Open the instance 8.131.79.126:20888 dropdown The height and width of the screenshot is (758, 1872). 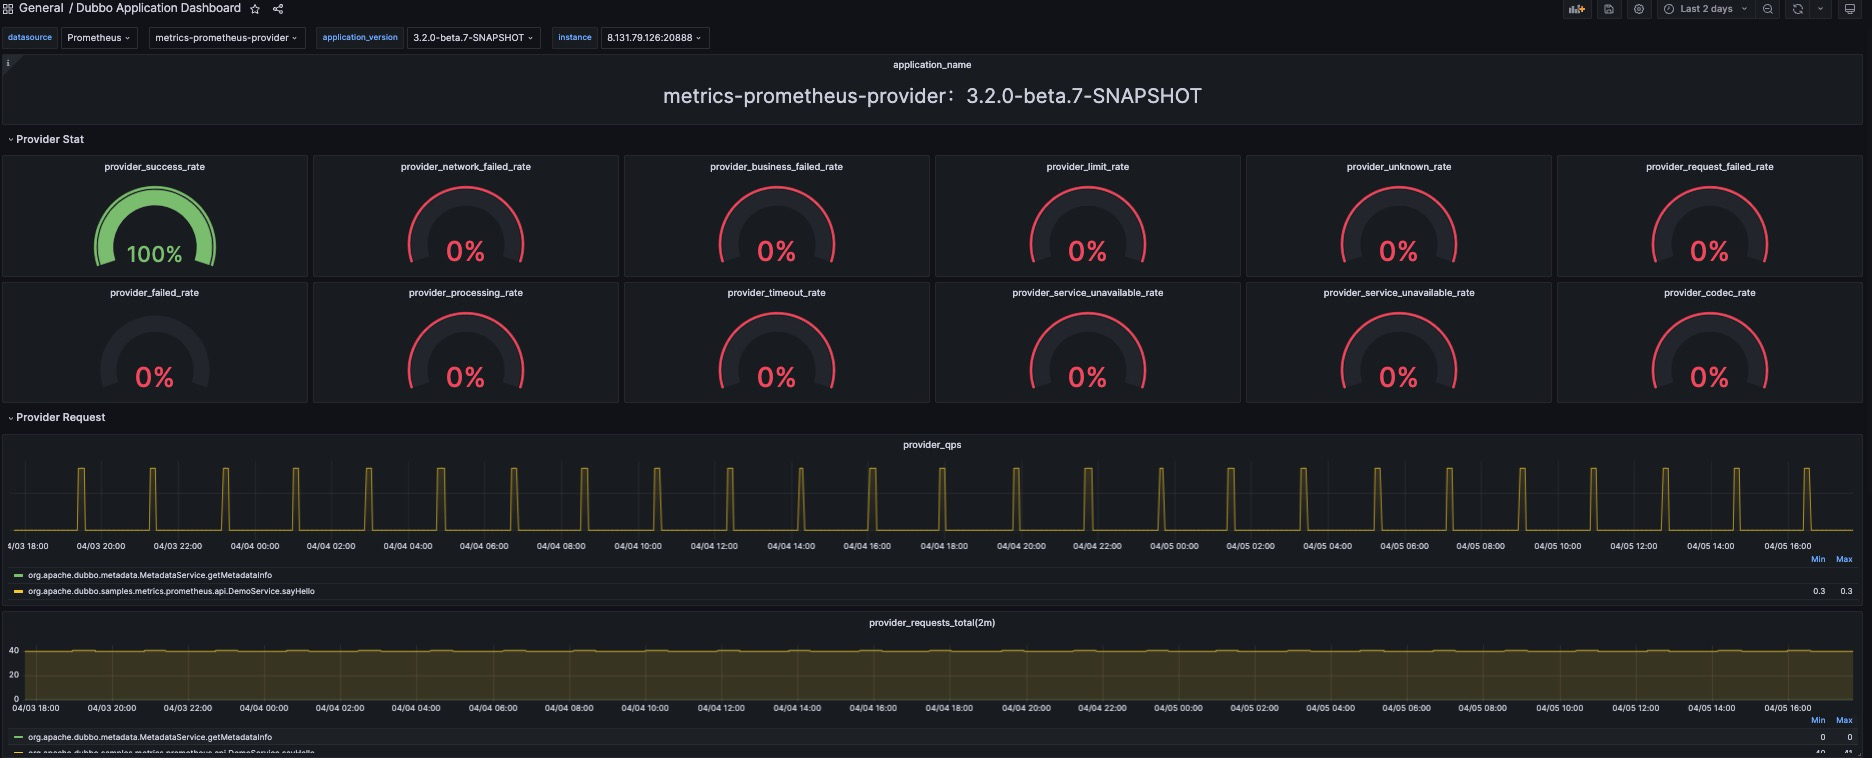653,38
